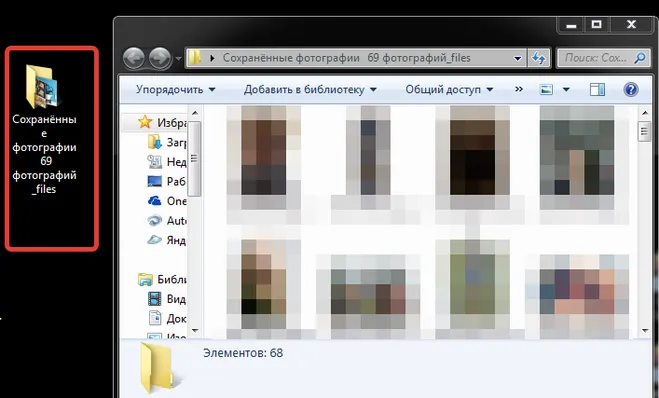Change the view with view icon
Image resolution: width=659 pixels, height=398 pixels.
click(x=546, y=89)
